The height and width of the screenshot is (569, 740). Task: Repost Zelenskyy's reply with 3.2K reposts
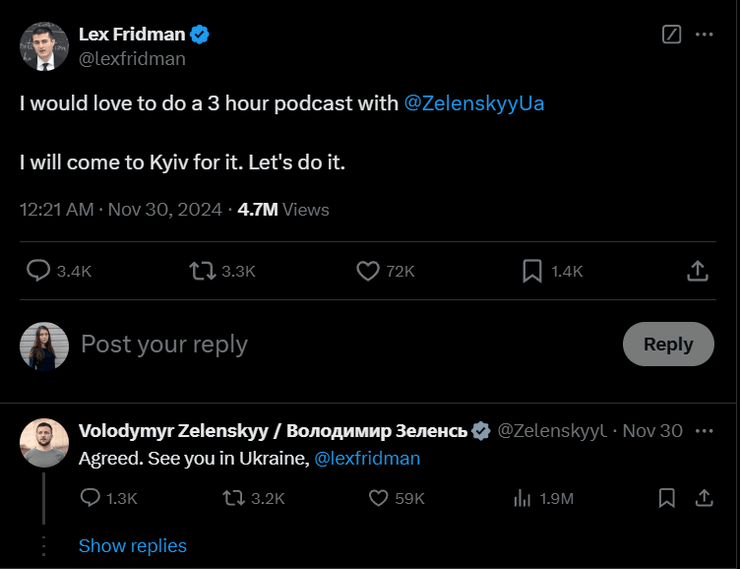(x=235, y=497)
